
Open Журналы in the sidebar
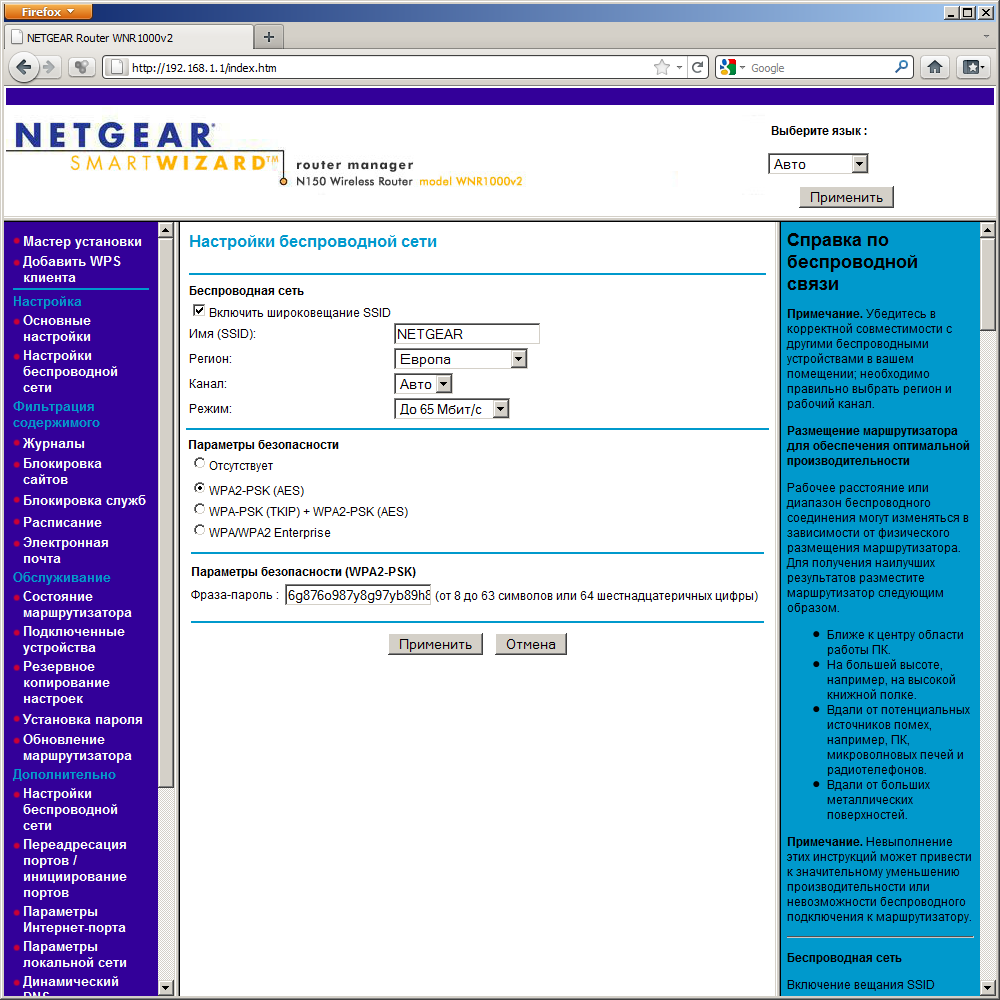[x=54, y=443]
